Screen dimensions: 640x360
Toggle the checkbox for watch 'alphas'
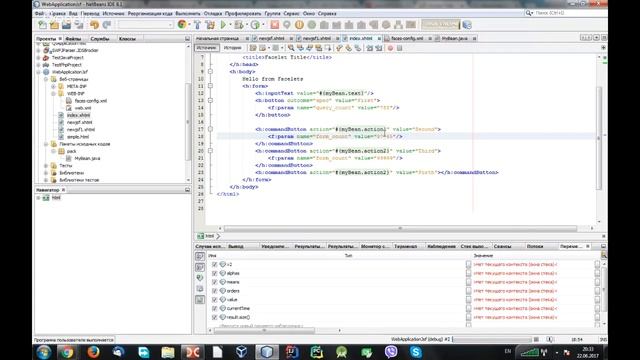214,273
